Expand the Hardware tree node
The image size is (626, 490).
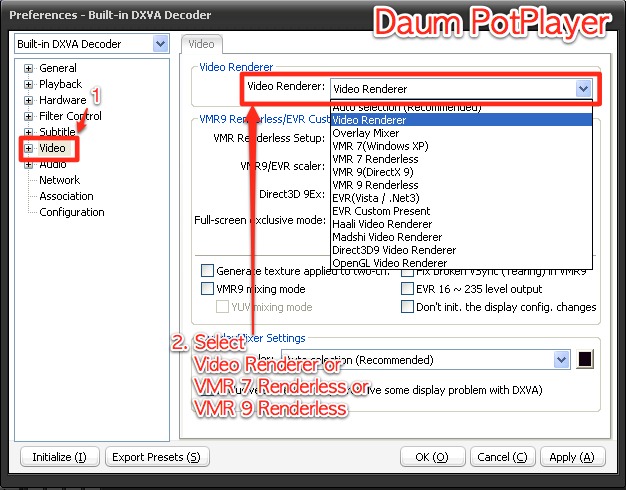pyautogui.click(x=28, y=100)
